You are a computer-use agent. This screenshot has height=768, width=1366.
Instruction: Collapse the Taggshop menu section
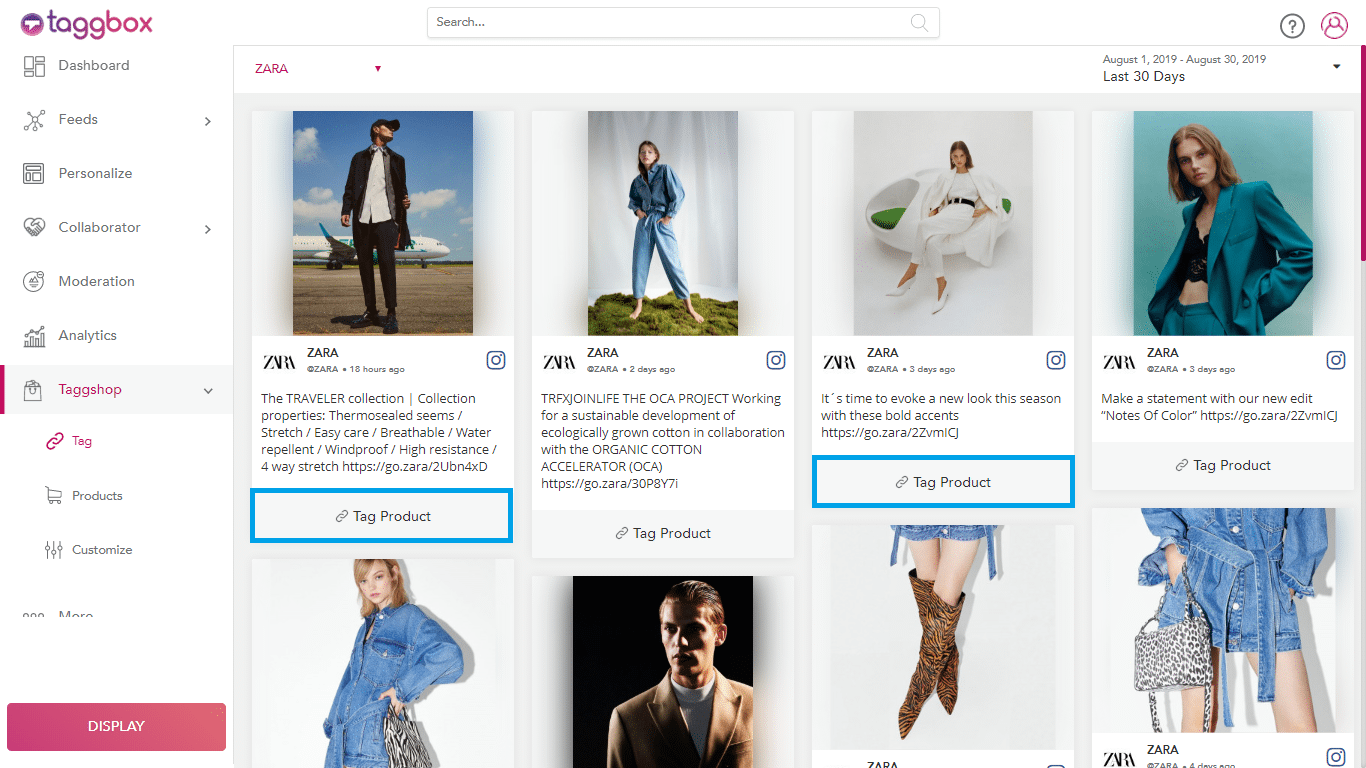click(x=208, y=391)
